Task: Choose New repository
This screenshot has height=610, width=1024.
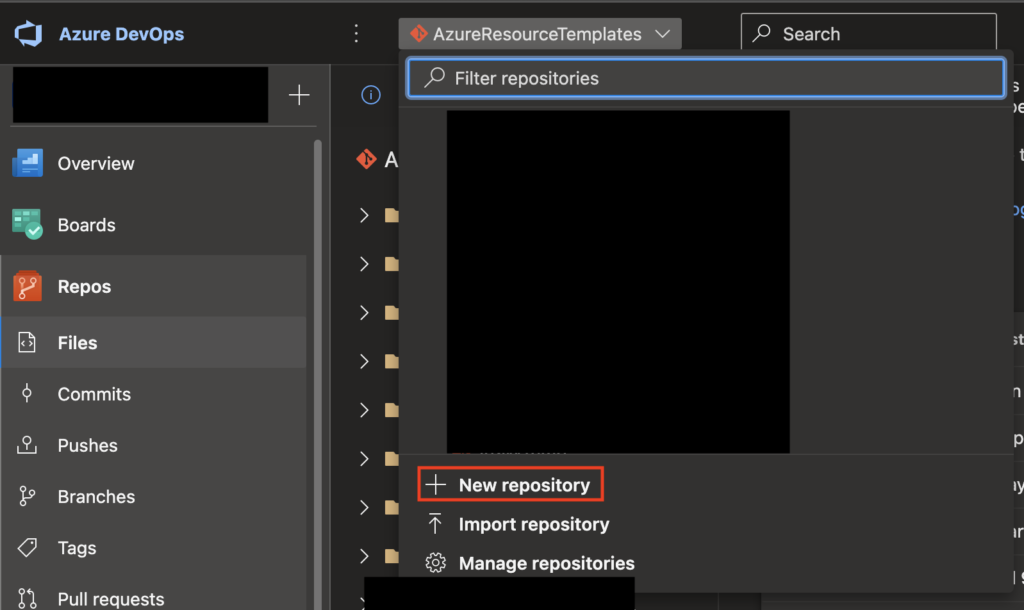Action: click(511, 485)
